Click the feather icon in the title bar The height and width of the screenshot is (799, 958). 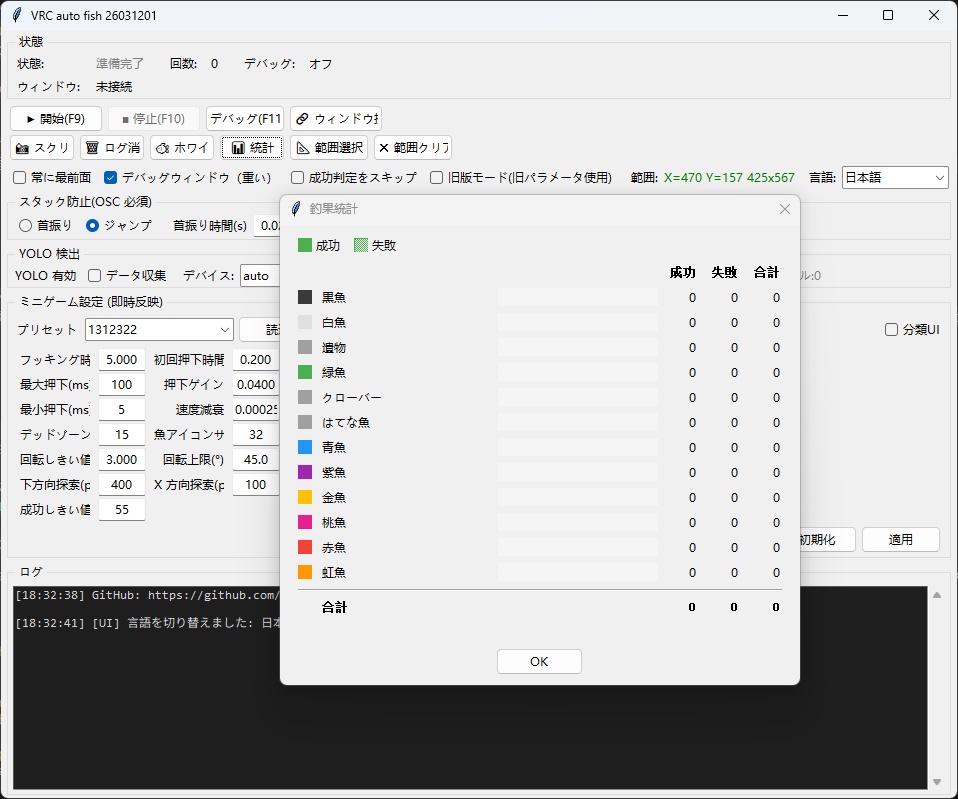(17, 15)
